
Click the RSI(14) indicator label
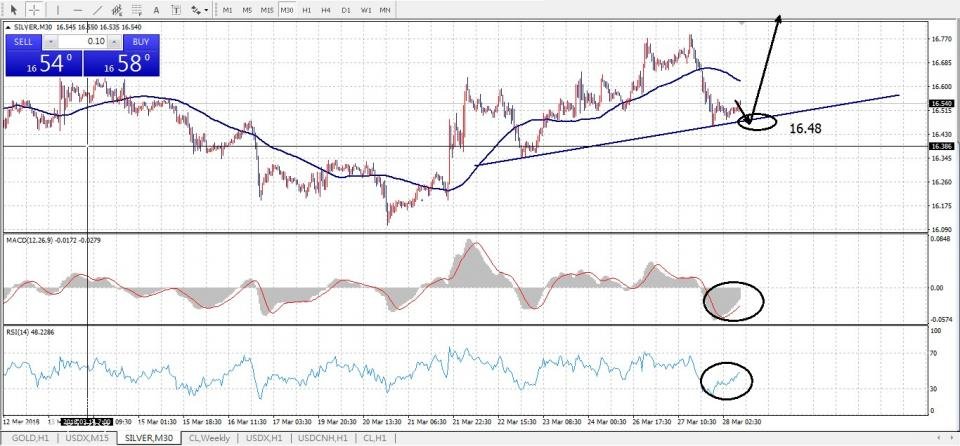pyautogui.click(x=28, y=331)
